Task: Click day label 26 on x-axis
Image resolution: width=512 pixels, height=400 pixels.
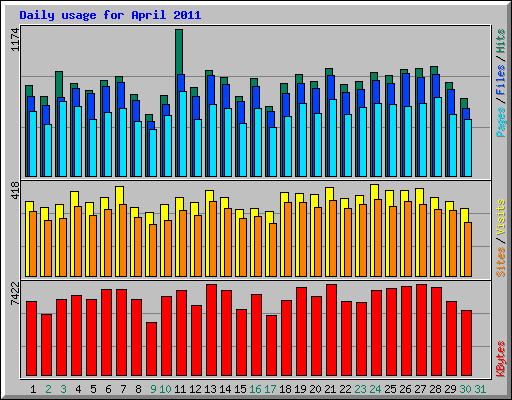Action: coord(405,389)
